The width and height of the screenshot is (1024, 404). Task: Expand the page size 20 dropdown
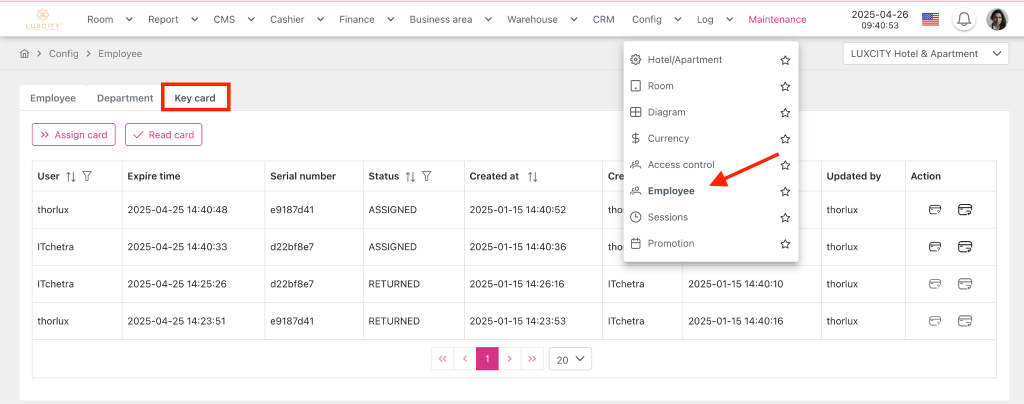coord(570,359)
